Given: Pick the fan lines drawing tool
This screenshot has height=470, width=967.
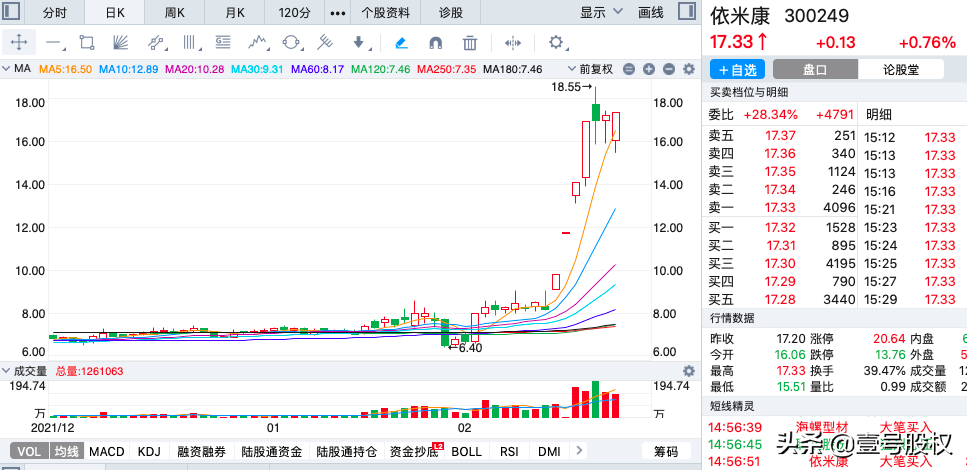Looking at the screenshot, I should point(119,43).
